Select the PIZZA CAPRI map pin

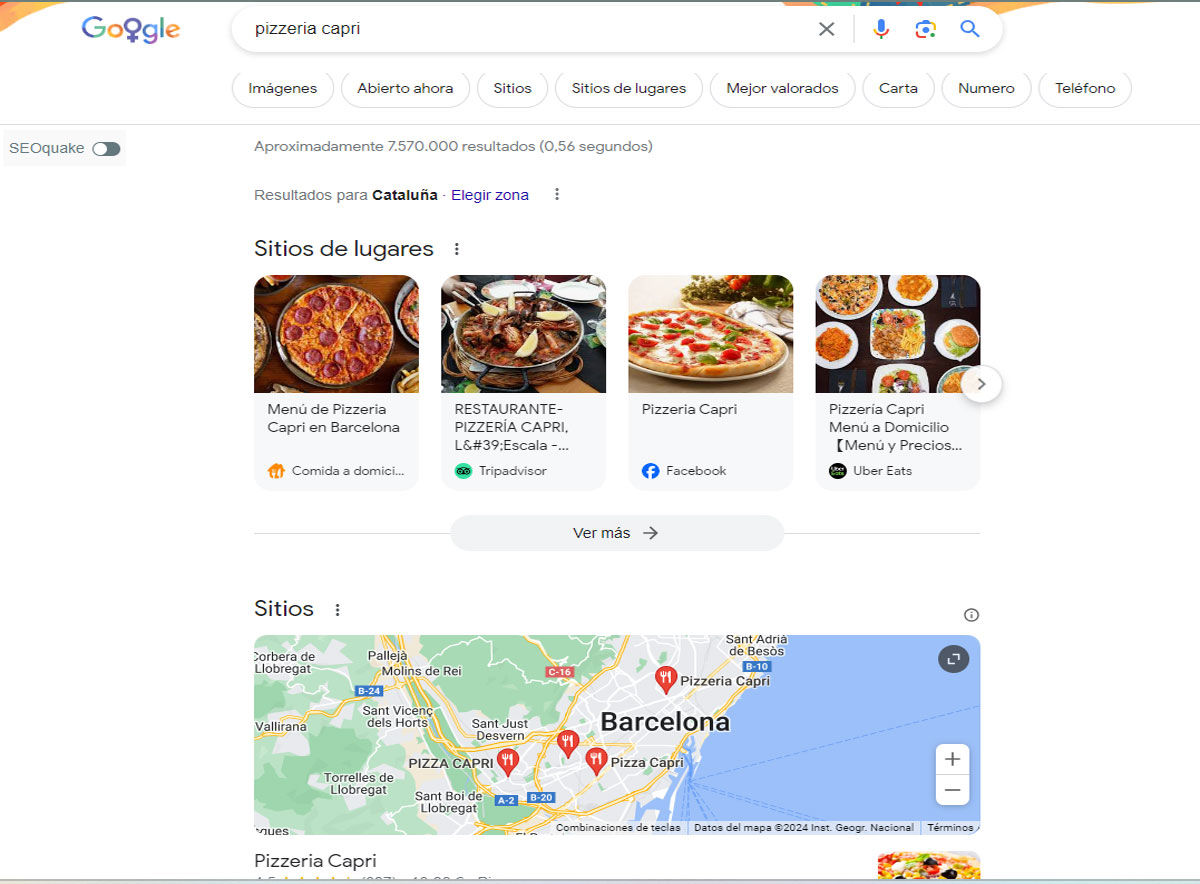tap(508, 762)
